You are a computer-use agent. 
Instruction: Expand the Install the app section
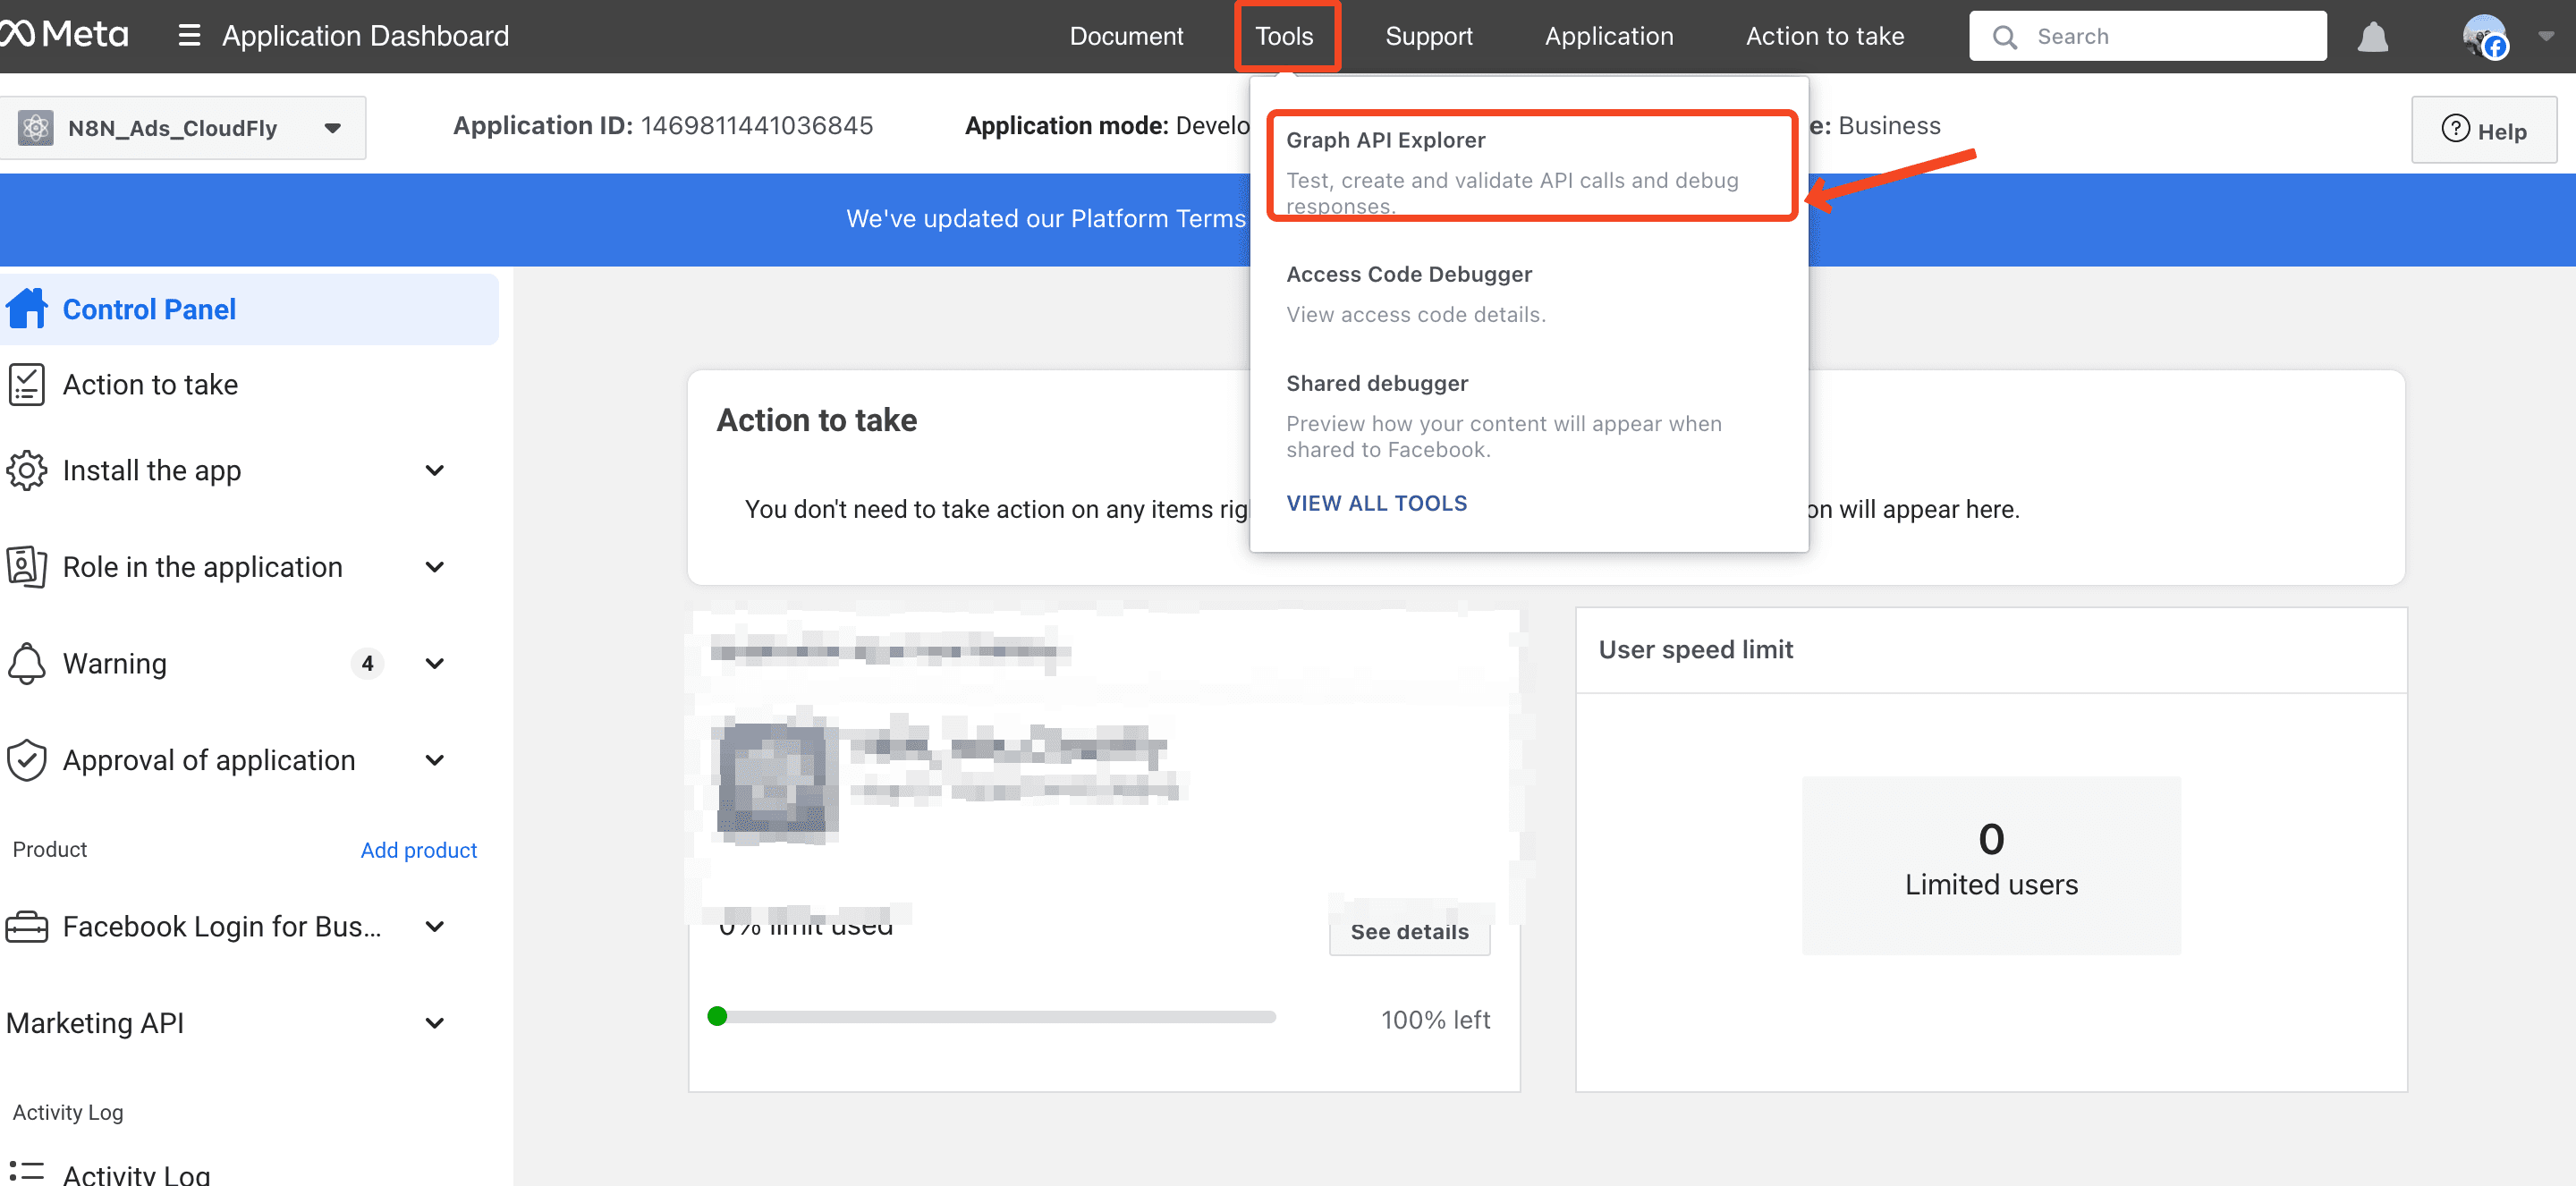pos(434,470)
